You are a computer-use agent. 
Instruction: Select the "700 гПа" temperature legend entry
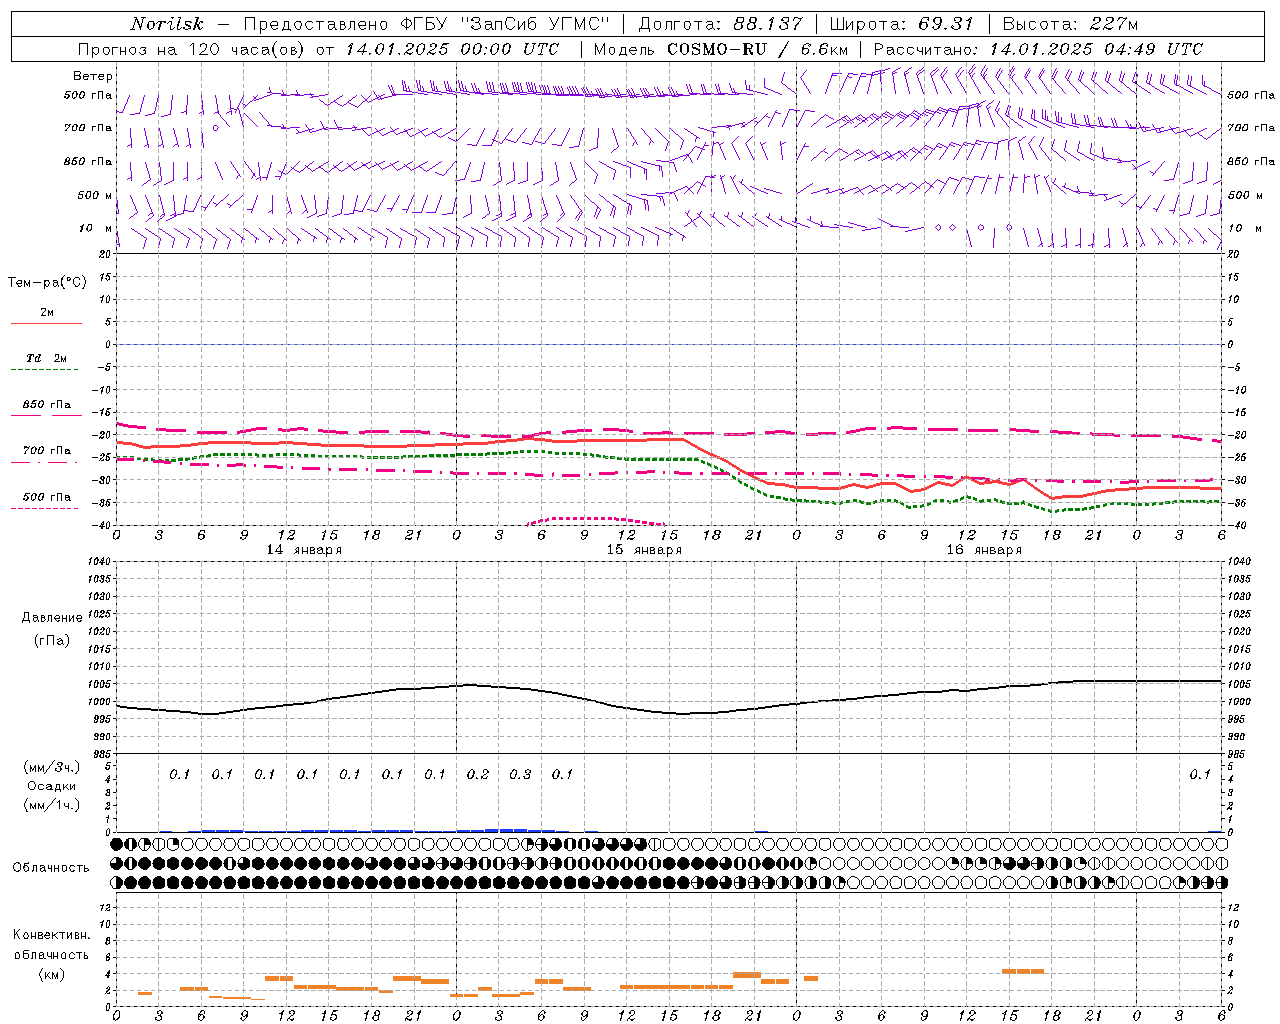[x=47, y=451]
